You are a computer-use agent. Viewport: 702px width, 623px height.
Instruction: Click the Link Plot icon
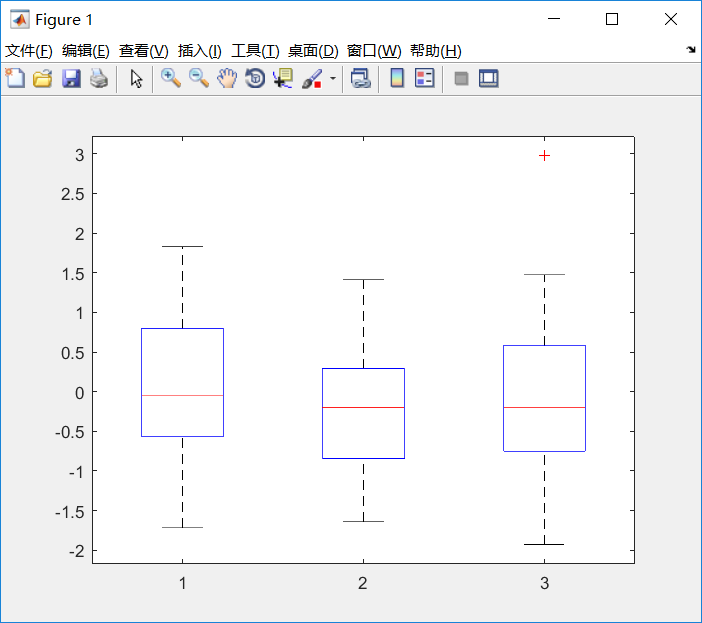pyautogui.click(x=361, y=78)
